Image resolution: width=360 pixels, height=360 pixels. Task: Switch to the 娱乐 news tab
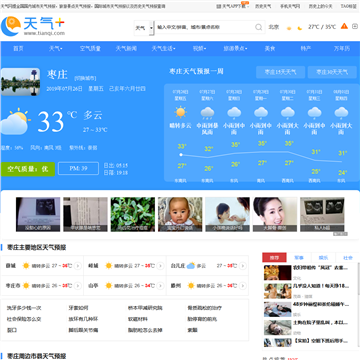coord(323,258)
